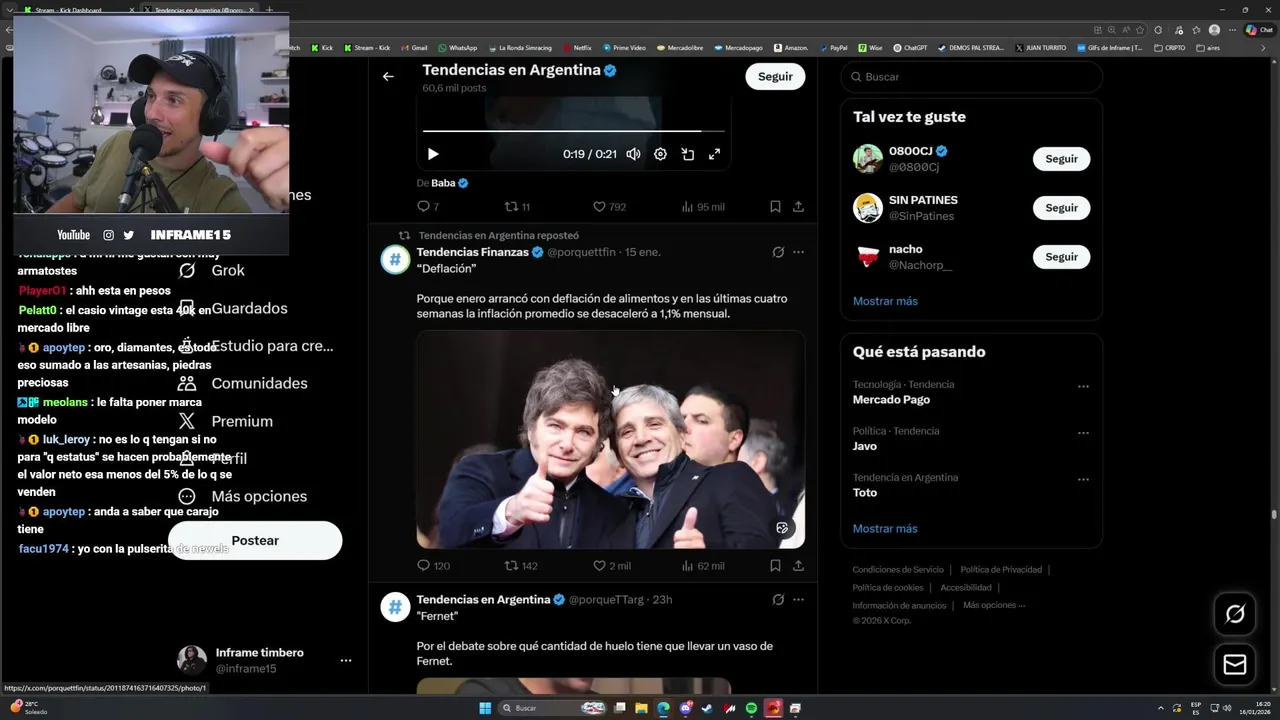Follow the 0800CJ suggested account
The width and height of the screenshot is (1280, 720).
tap(1061, 159)
